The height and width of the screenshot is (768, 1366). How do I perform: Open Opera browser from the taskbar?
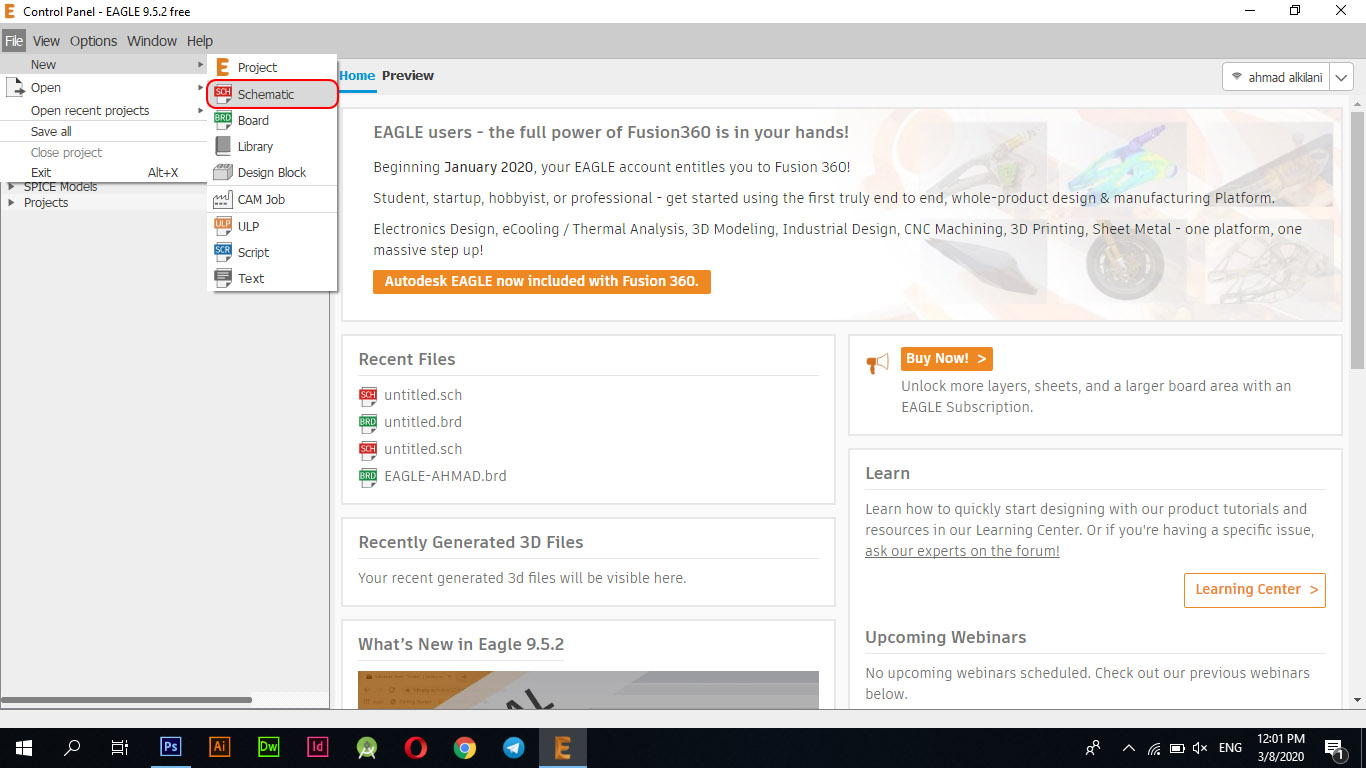pos(416,747)
